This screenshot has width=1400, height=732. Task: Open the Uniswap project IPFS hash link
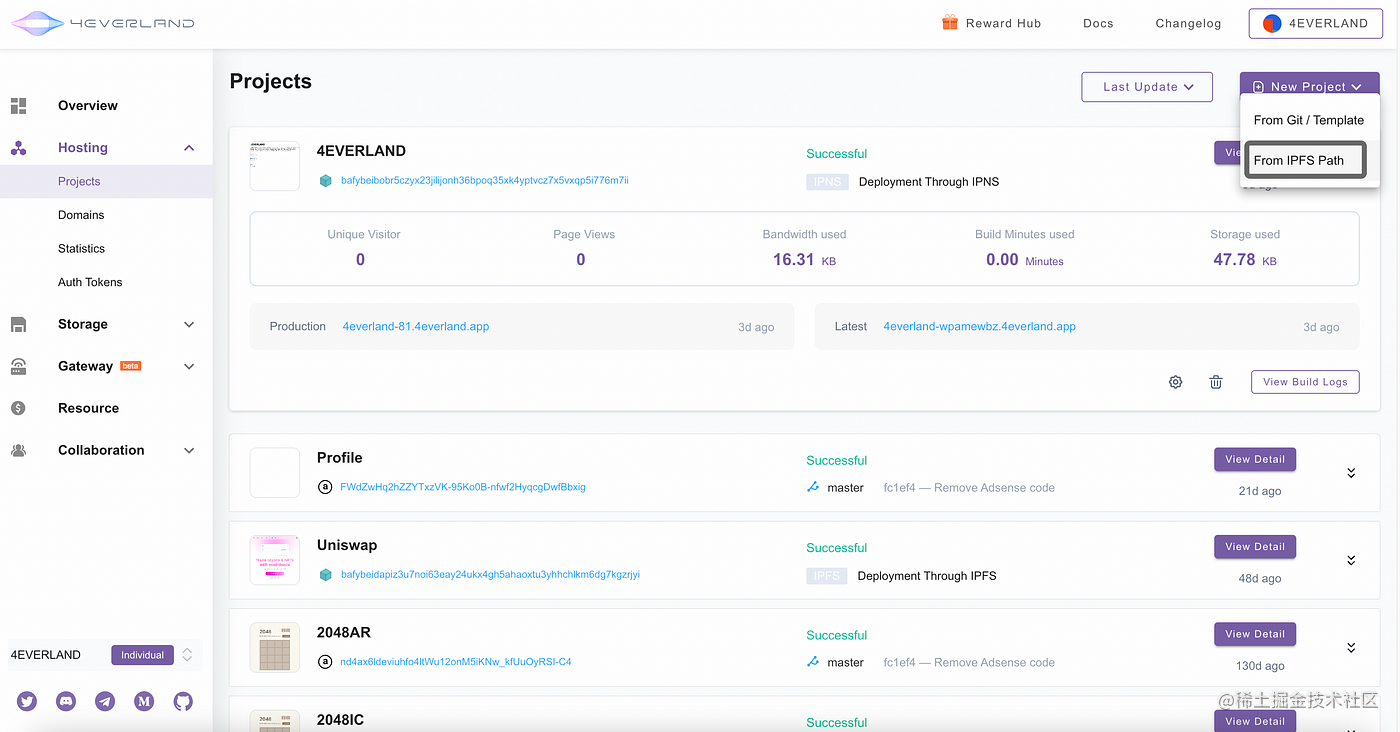[490, 575]
